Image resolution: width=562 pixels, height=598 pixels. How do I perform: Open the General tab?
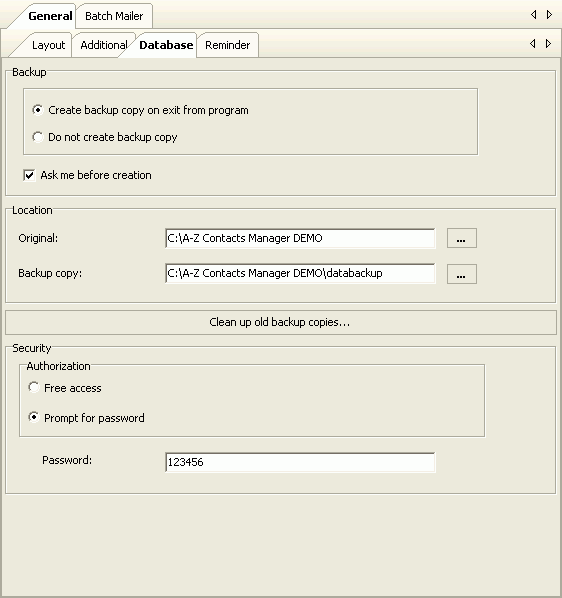(x=50, y=16)
